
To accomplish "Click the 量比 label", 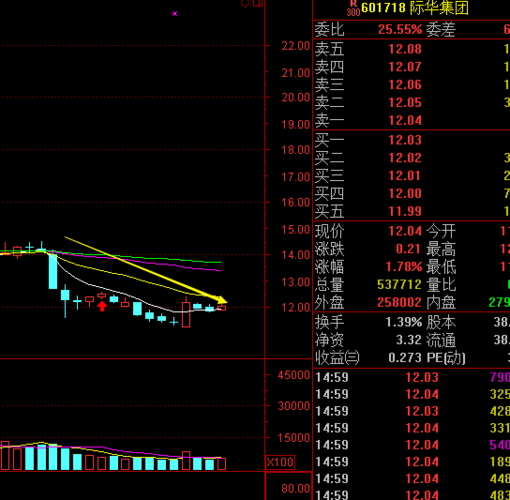I will point(441,285).
